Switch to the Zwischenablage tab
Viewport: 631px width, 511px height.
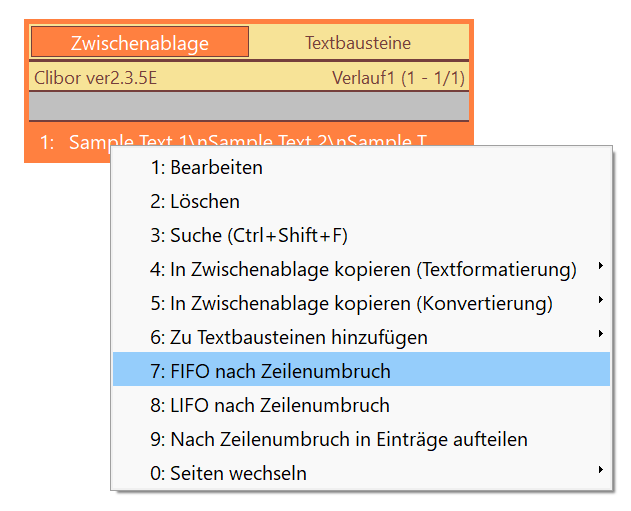point(140,42)
